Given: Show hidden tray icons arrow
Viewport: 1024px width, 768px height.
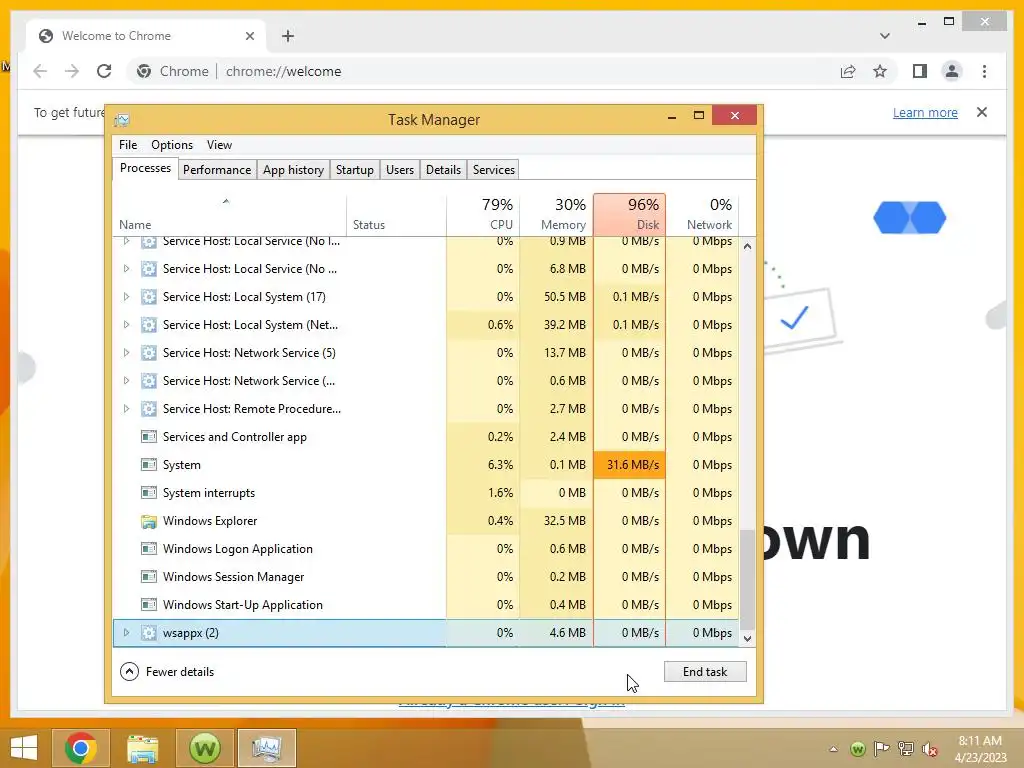Looking at the screenshot, I should point(833,749).
